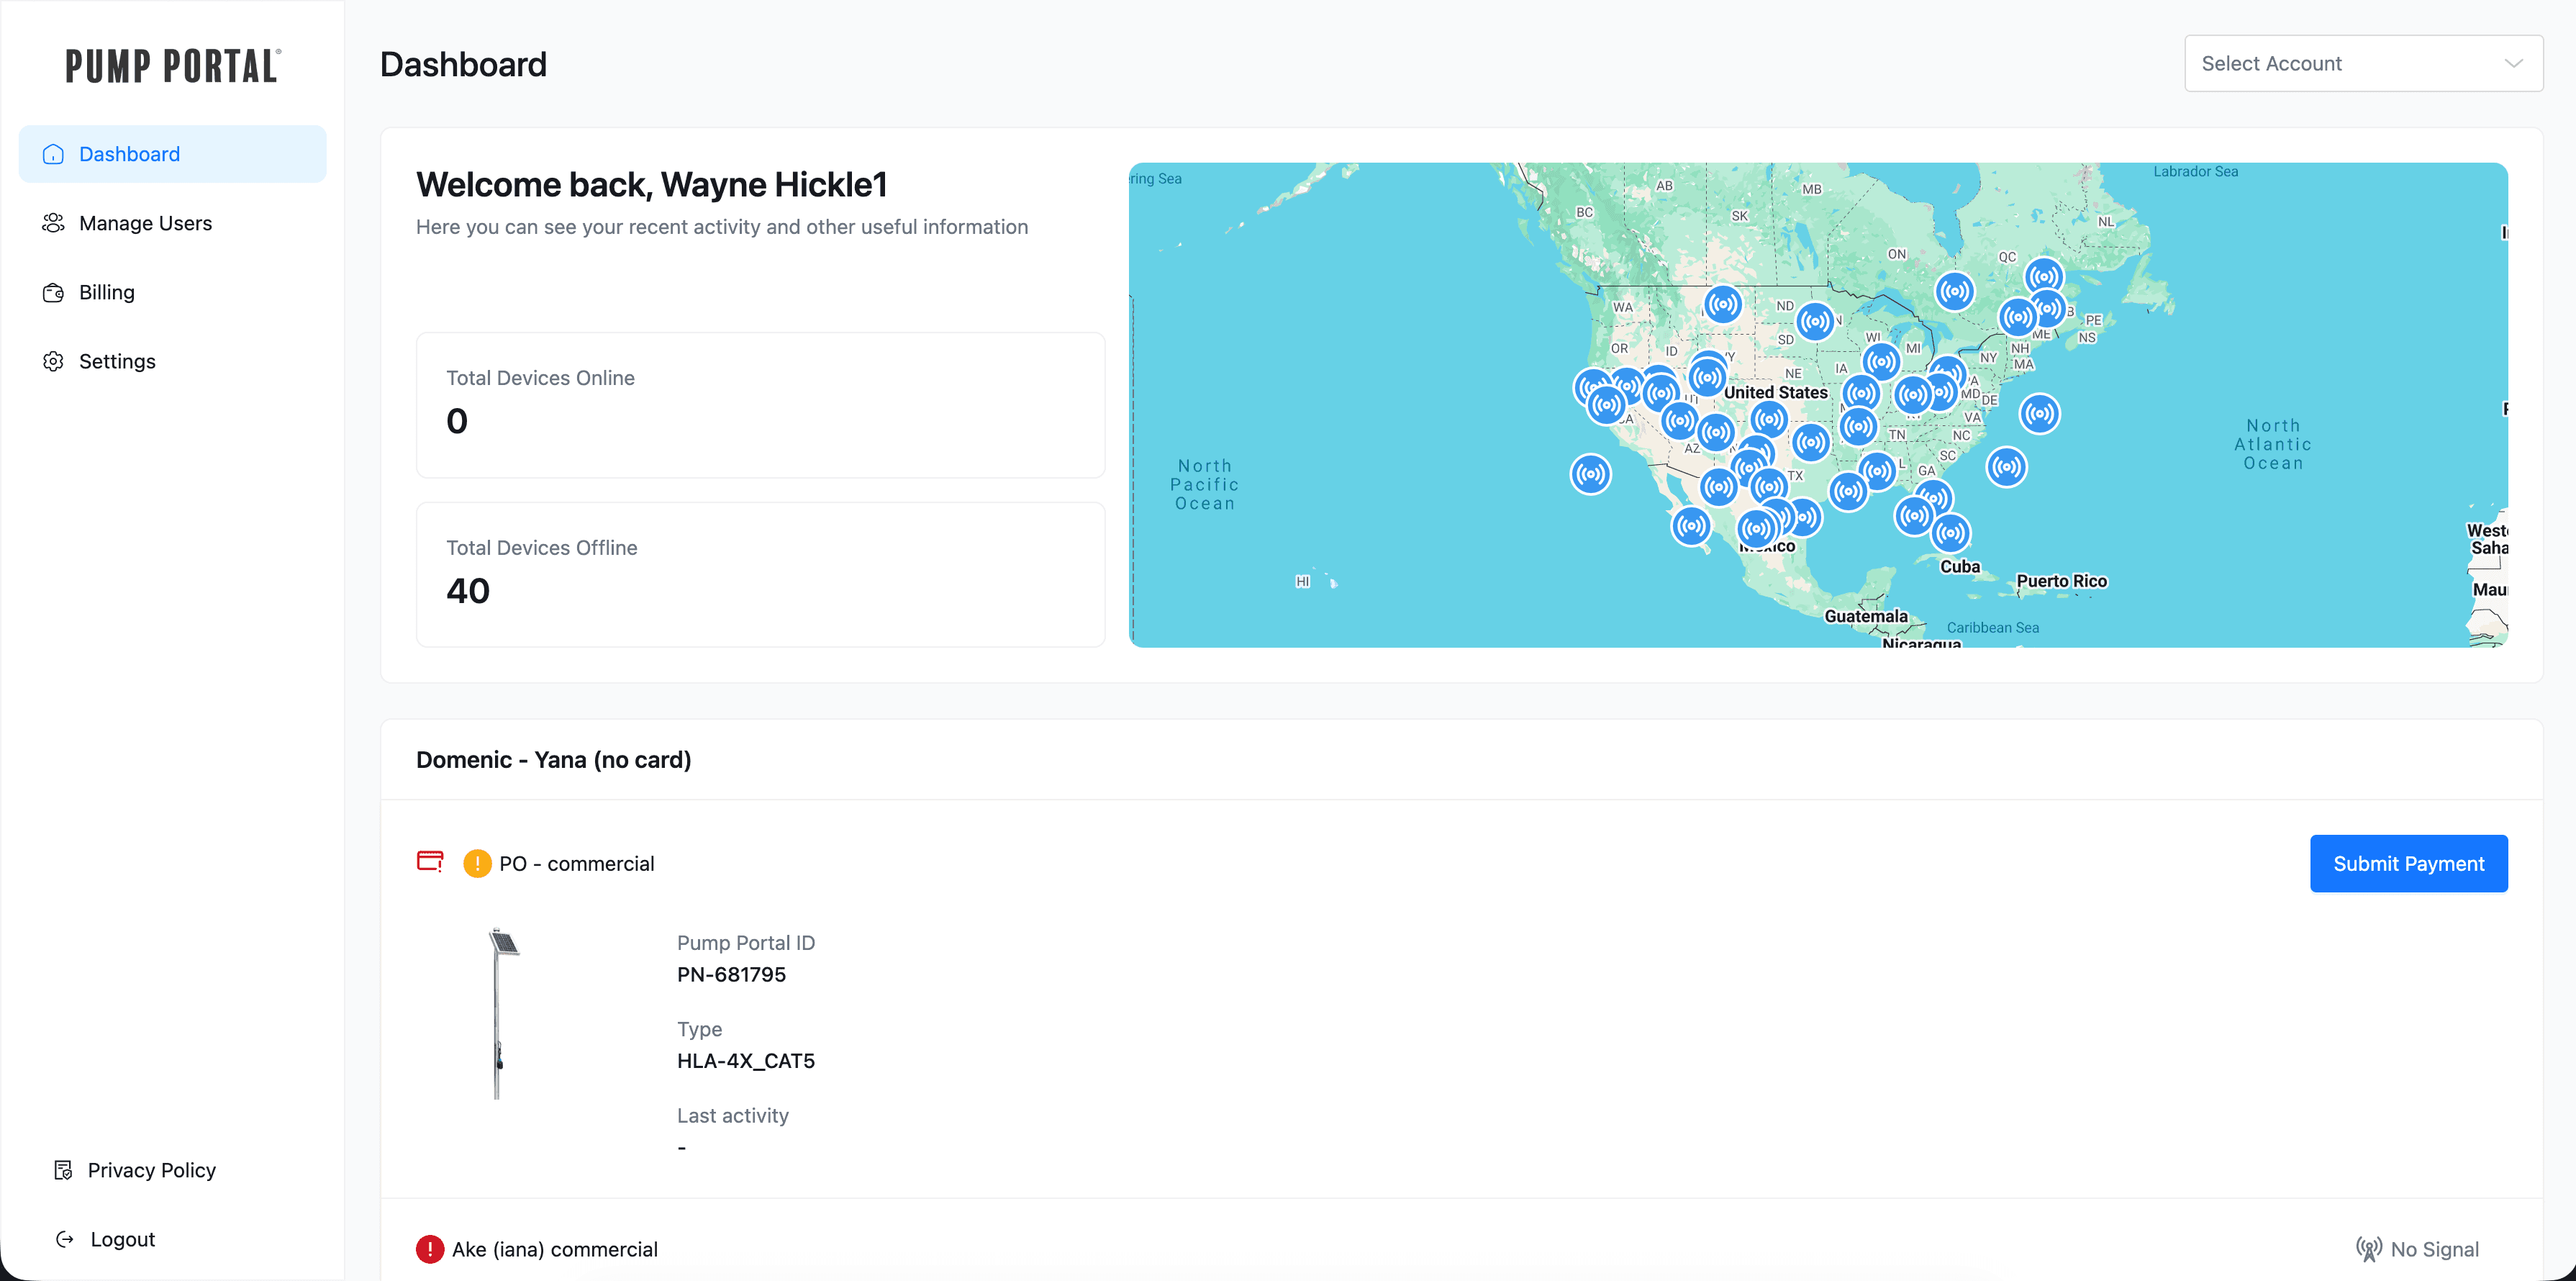The height and width of the screenshot is (1281, 2576).
Task: Click the online device count 0
Action: pyautogui.click(x=457, y=421)
